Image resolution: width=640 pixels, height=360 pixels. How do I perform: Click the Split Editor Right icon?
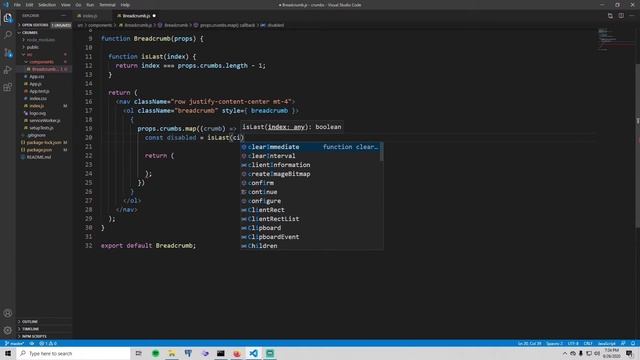621,16
